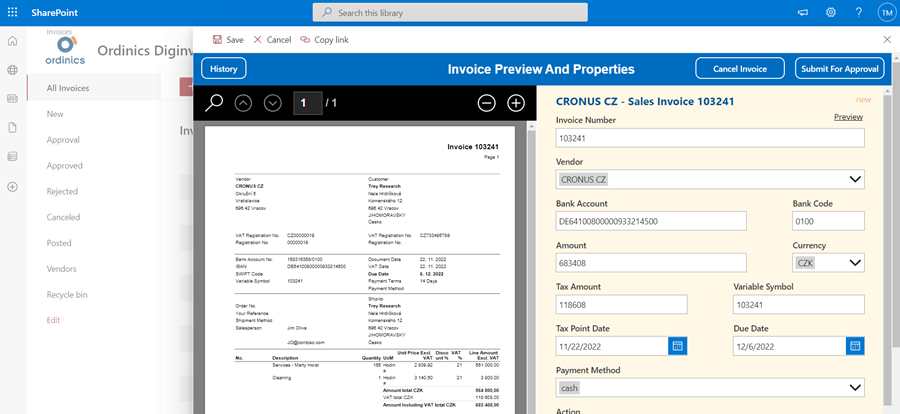Image resolution: width=900 pixels, height=414 pixels.
Task: Click Copy link in the toolbar
Action: 324,40
